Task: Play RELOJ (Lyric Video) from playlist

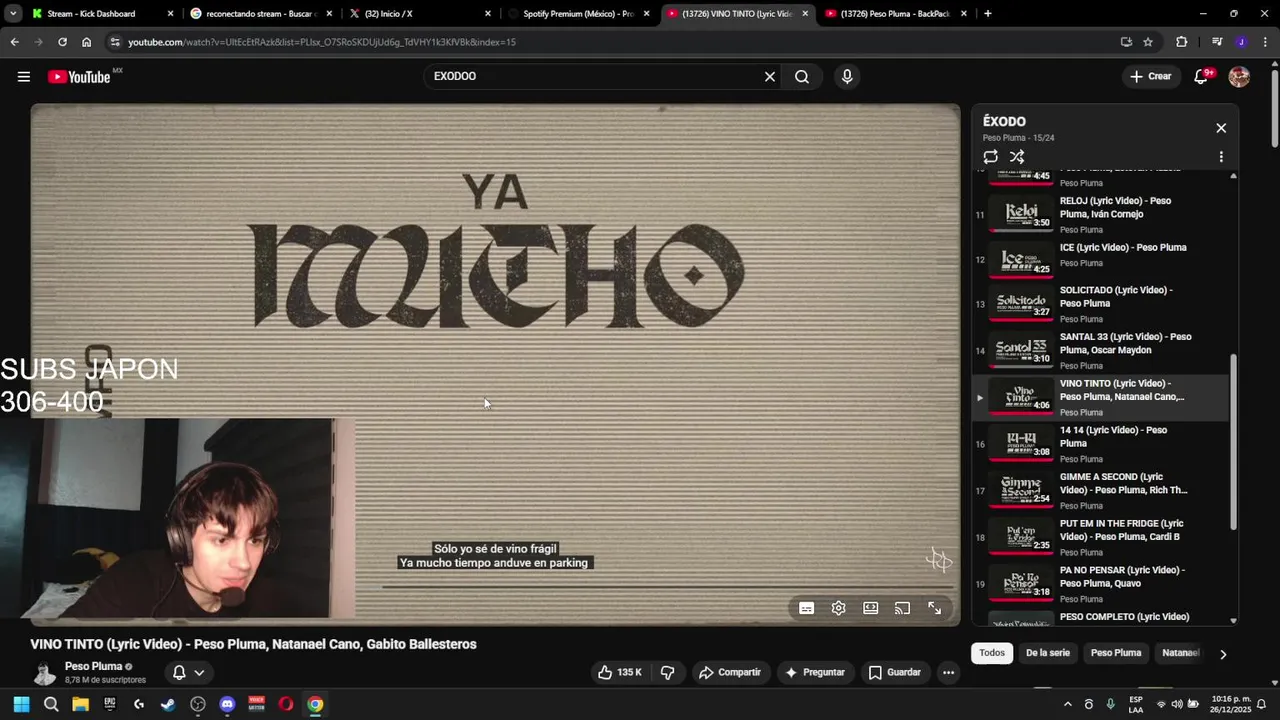Action: point(1100,214)
